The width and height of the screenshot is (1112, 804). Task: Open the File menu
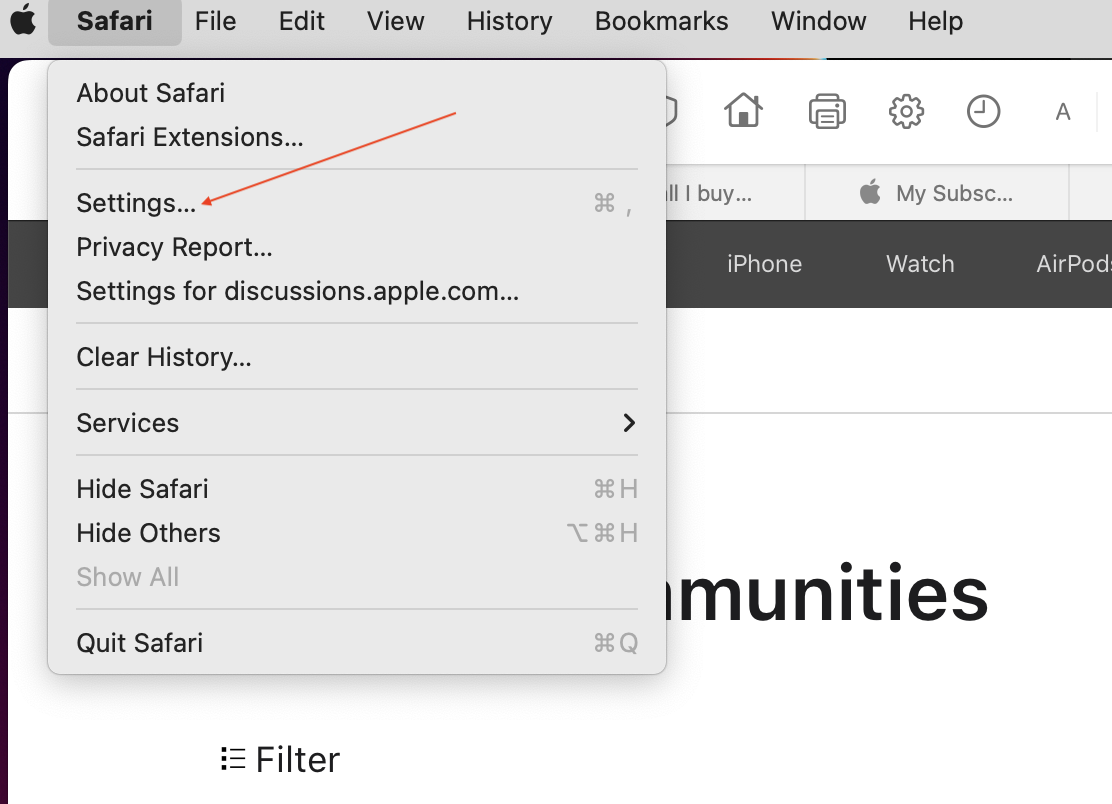(215, 21)
